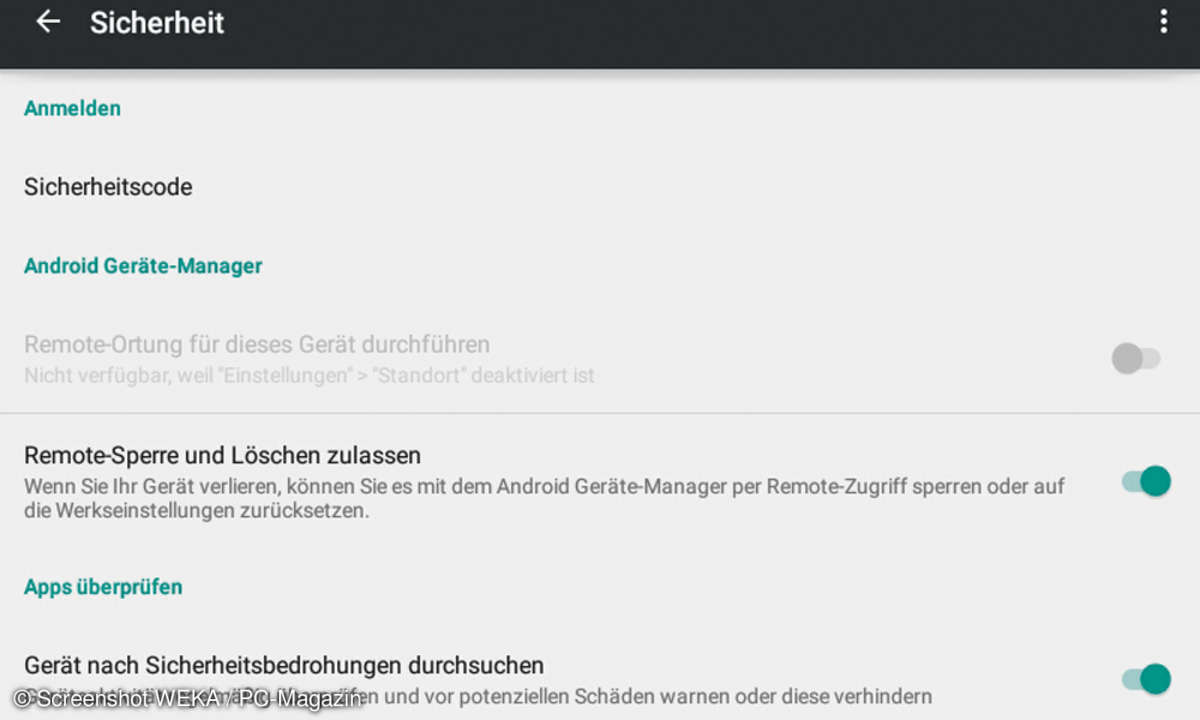1200x720 pixels.
Task: Click the Gerät nach Sicherheitsbedrohungen durchsuchen label
Action: 284,665
